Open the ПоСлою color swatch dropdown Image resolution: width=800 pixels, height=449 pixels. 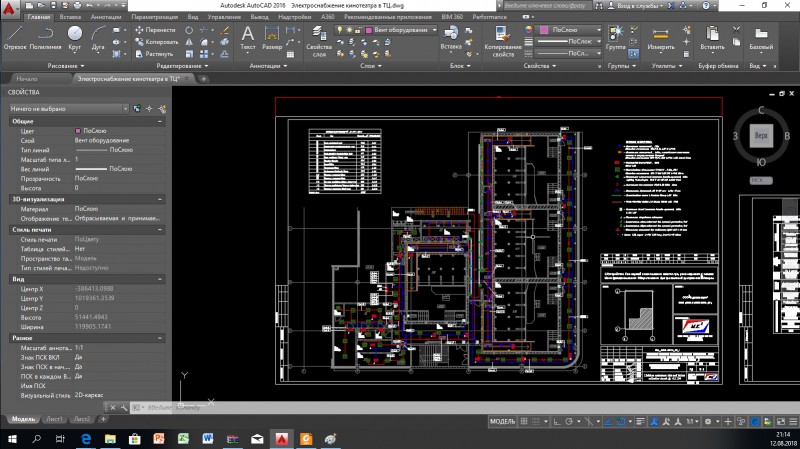(x=570, y=30)
